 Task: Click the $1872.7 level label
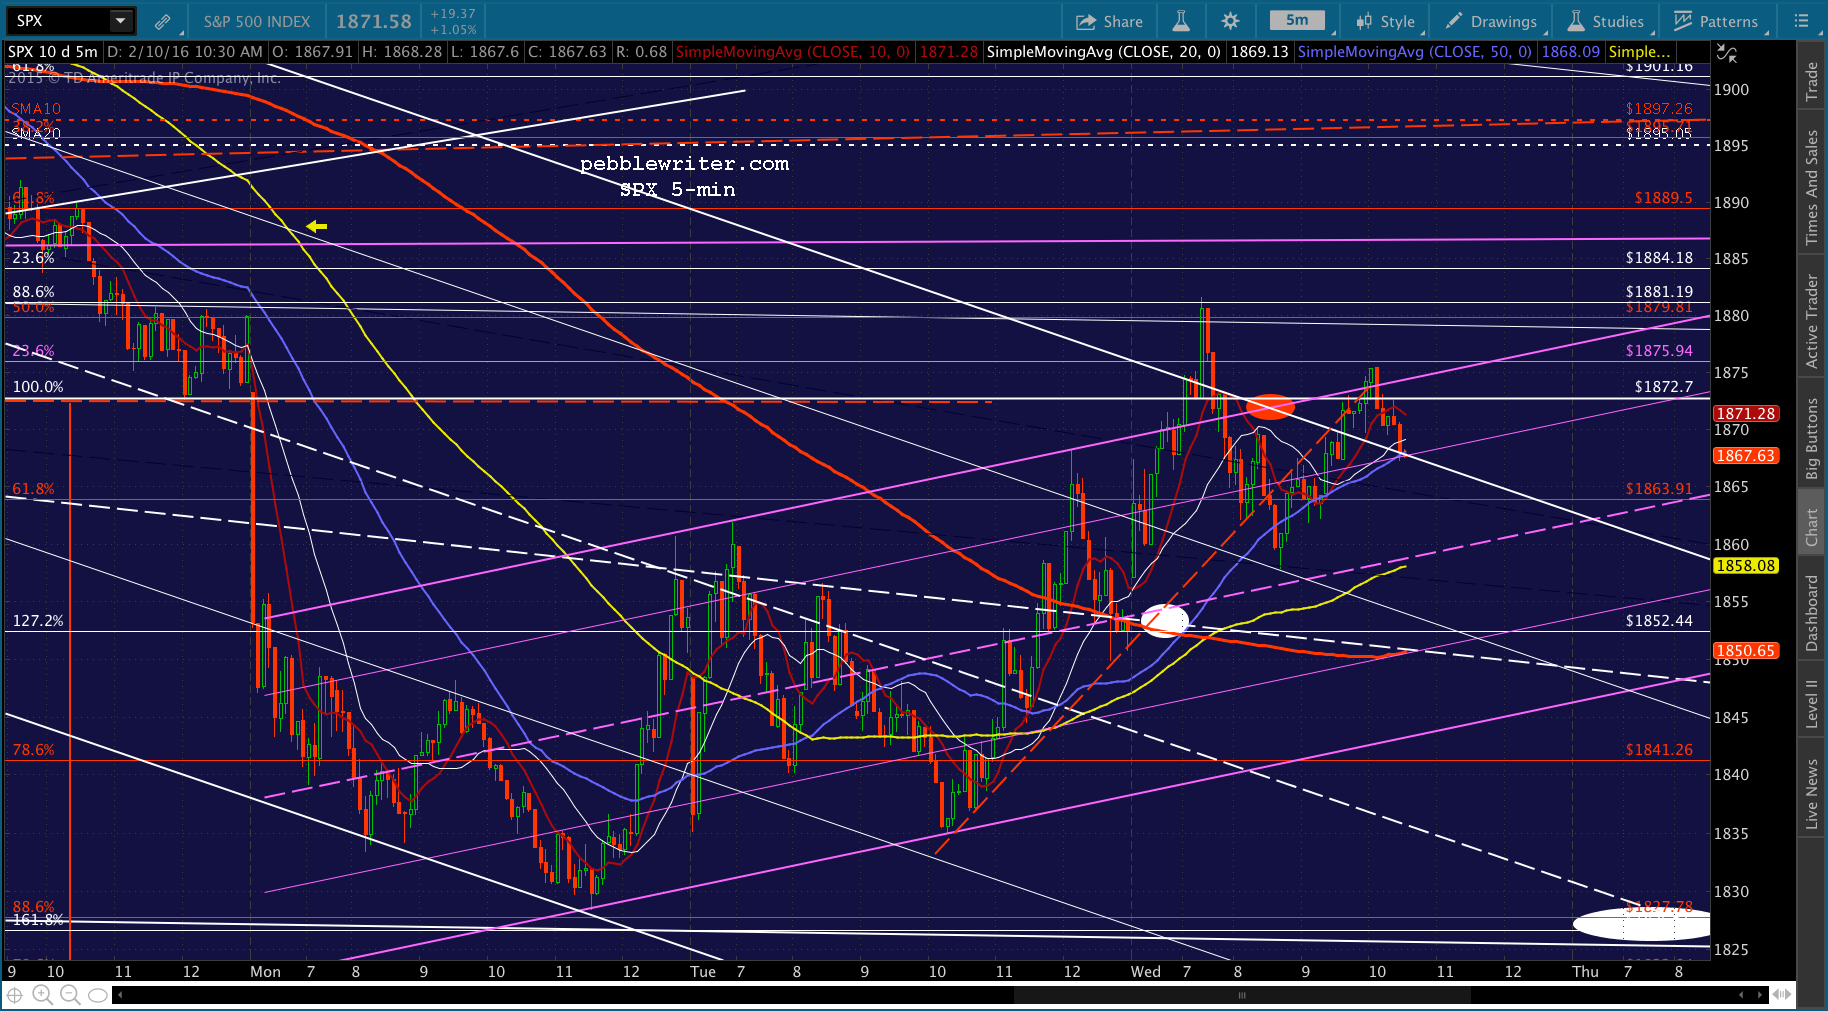pyautogui.click(x=1664, y=386)
